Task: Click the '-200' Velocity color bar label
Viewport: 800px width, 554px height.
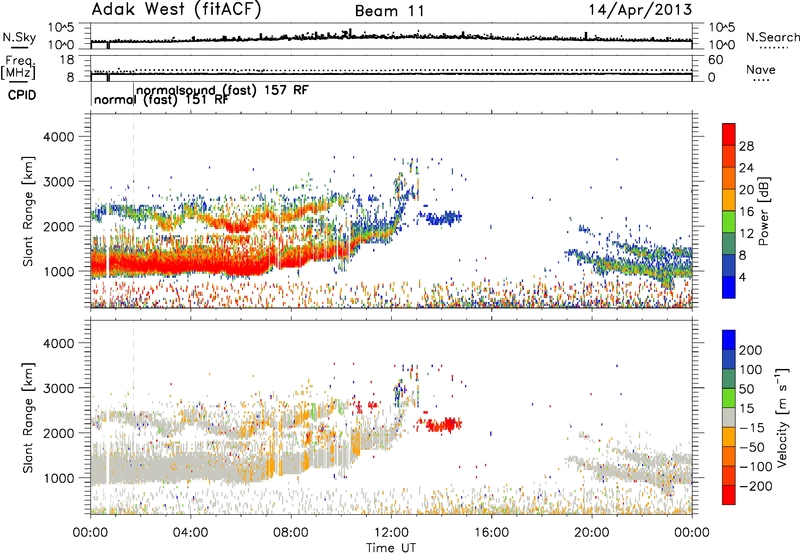Action: tap(756, 486)
